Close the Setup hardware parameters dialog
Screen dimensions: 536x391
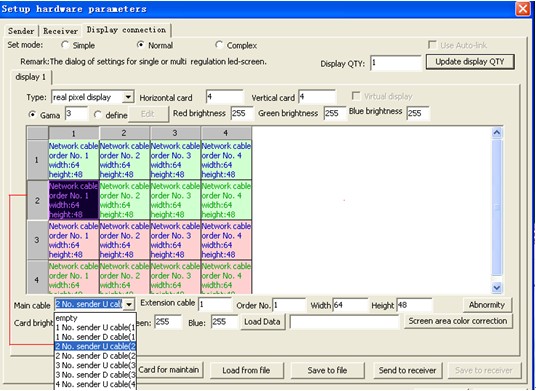[523, 9]
